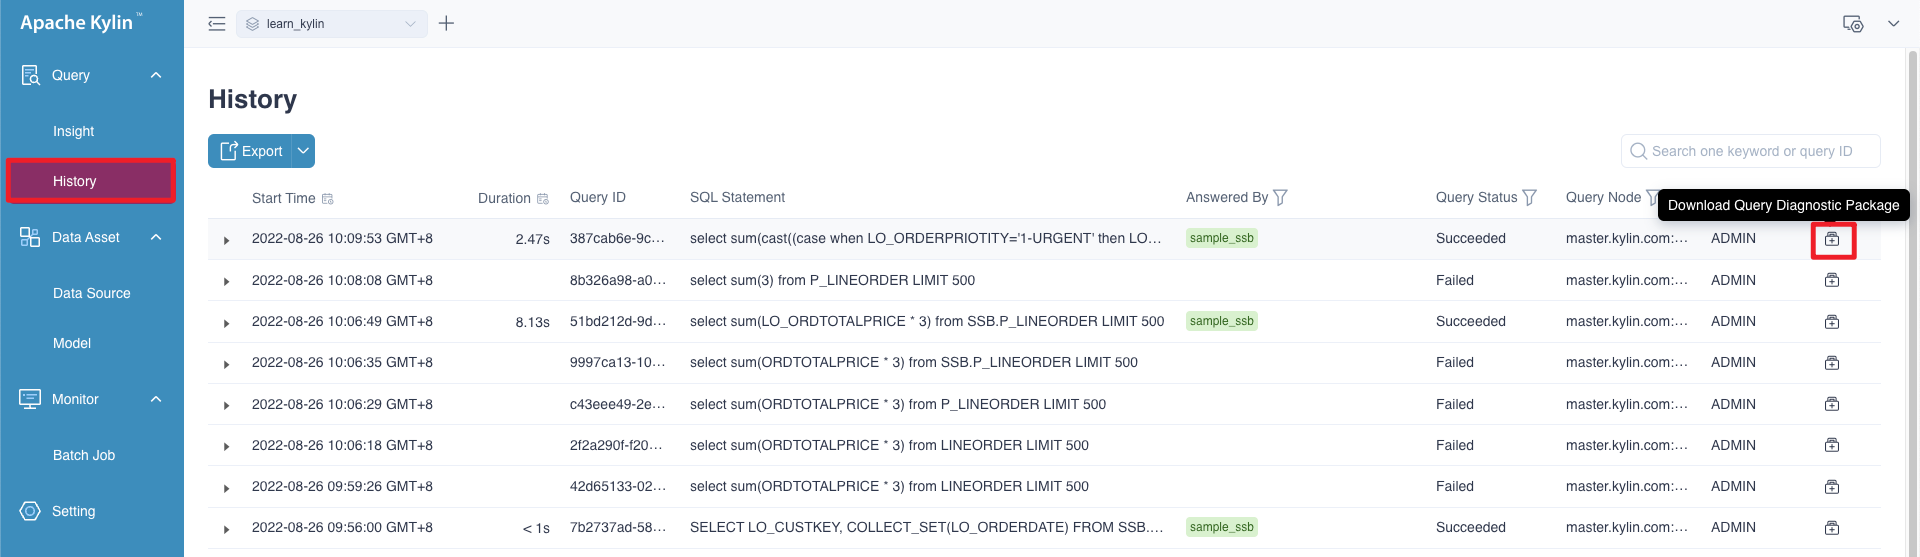
Task: Download diagnostic package for the first query
Action: coord(1832,239)
